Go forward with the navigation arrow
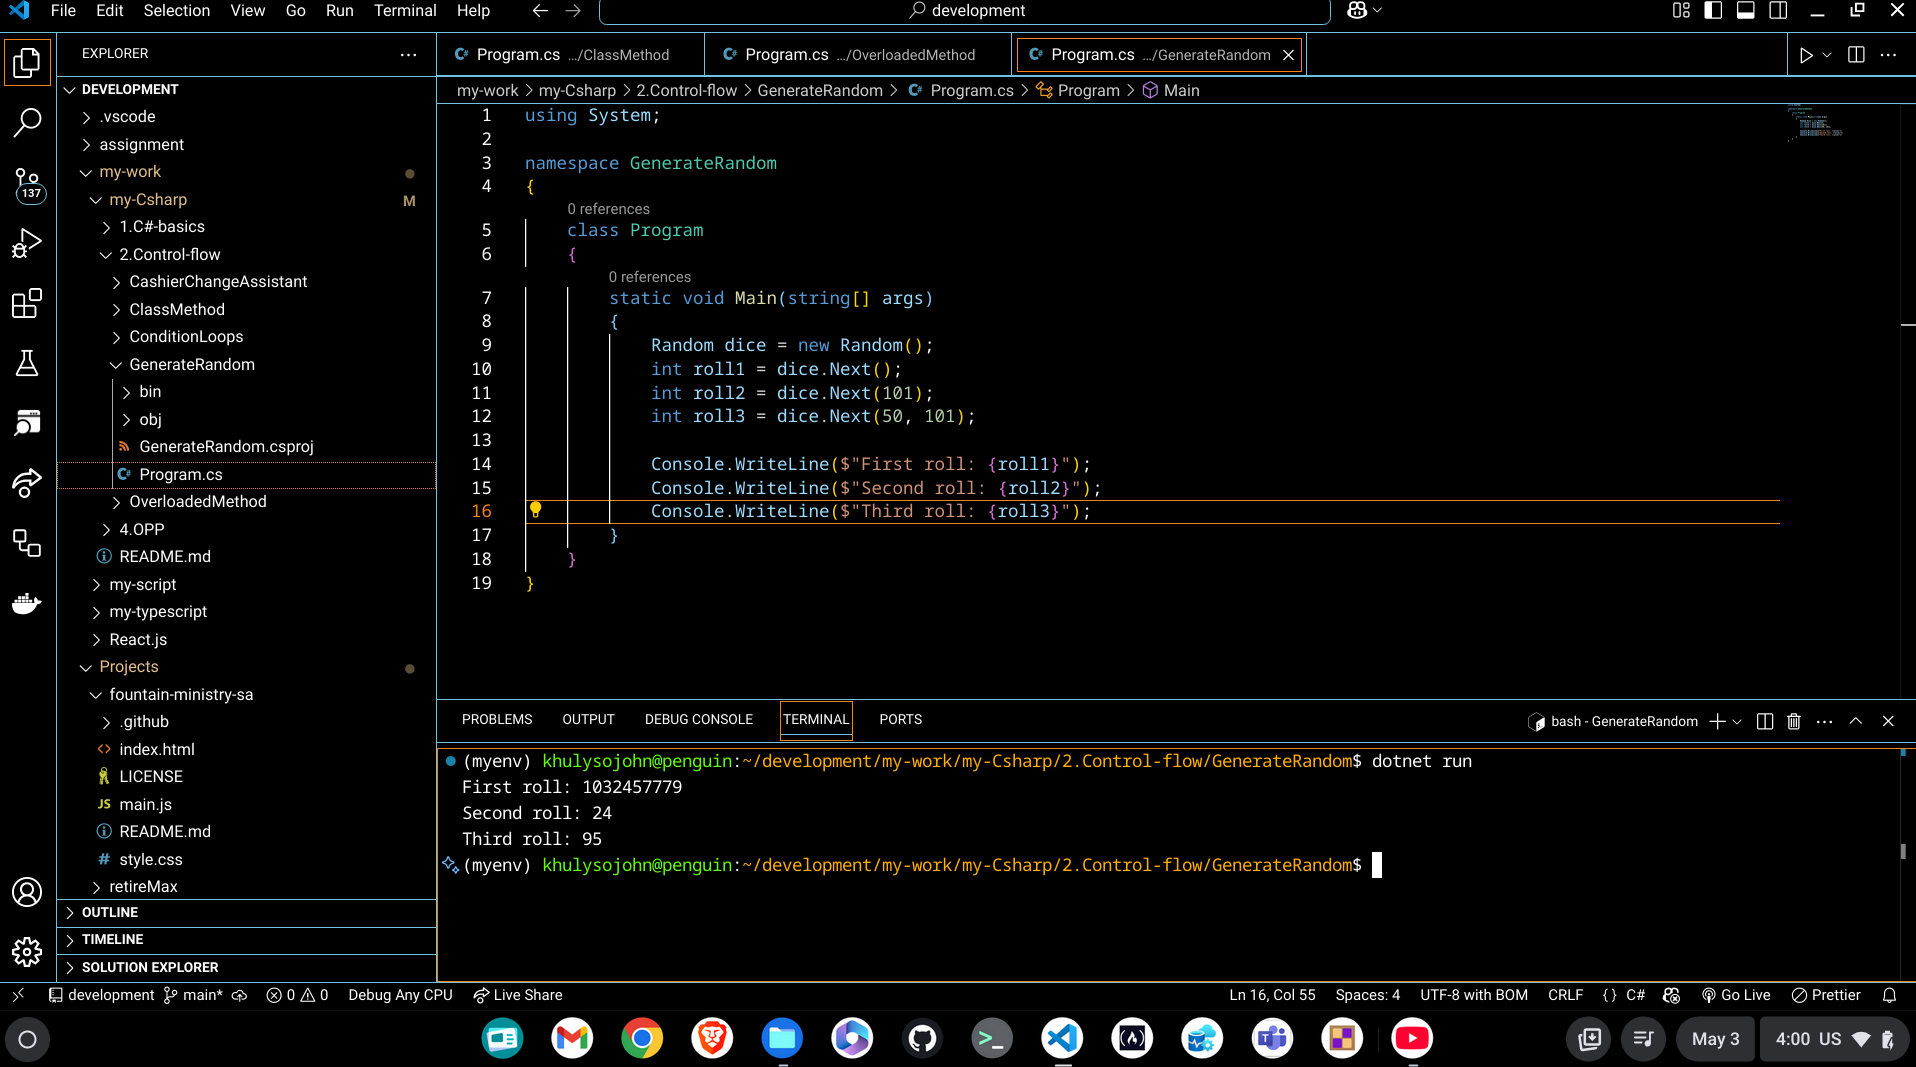1916x1067 pixels. pos(573,10)
